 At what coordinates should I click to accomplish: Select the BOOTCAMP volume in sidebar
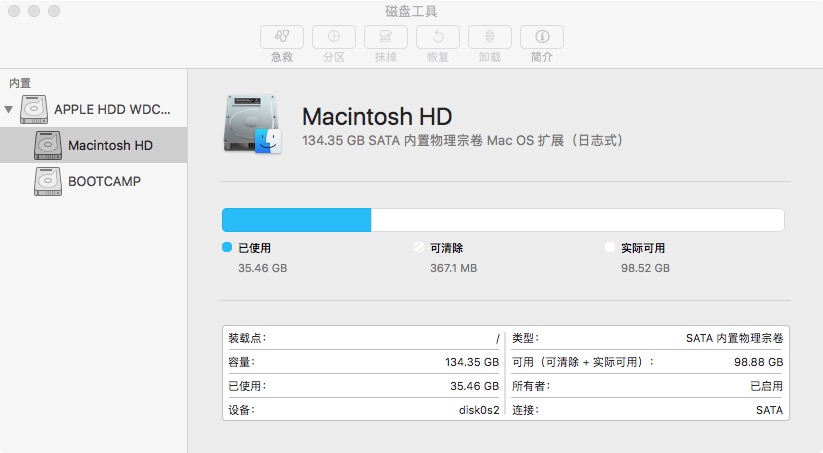[104, 181]
